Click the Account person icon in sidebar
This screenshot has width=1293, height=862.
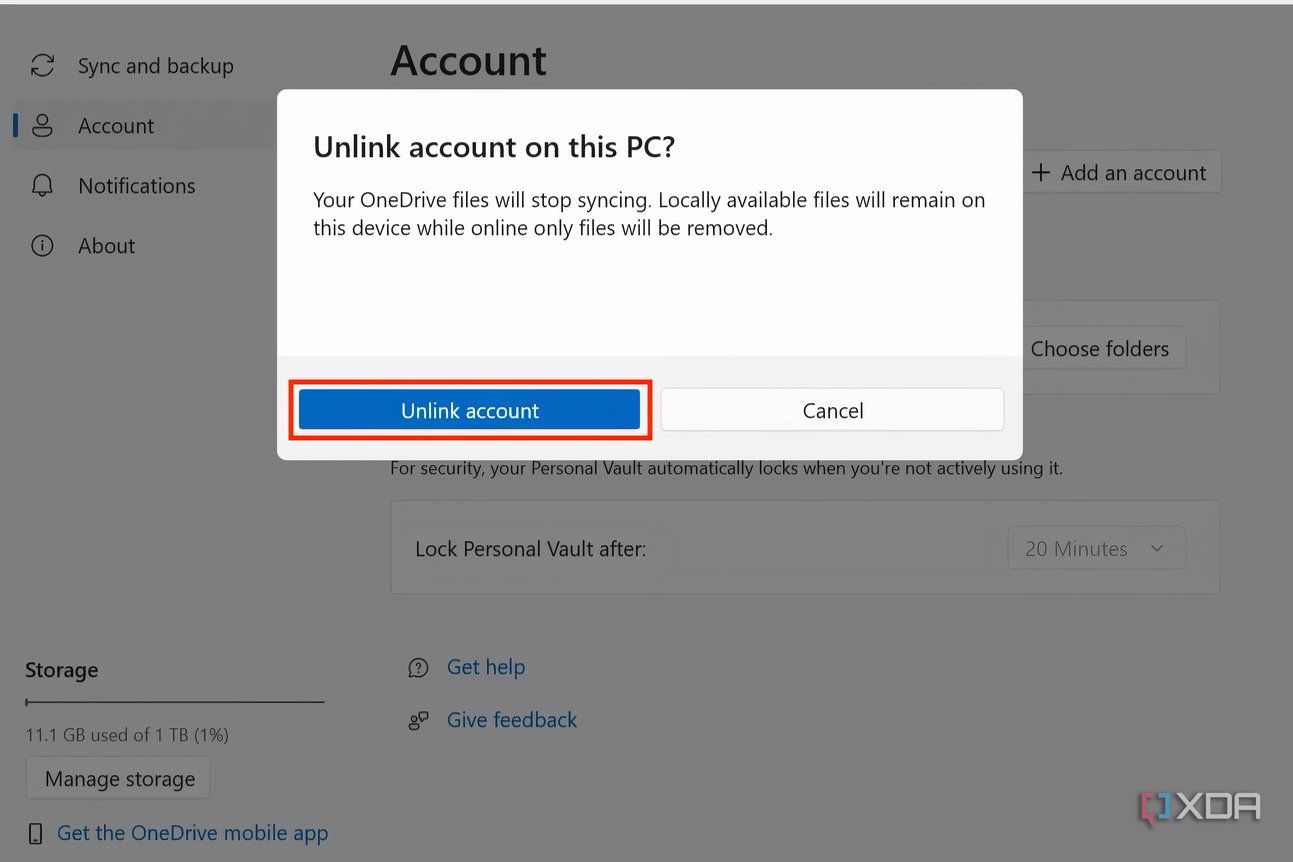pyautogui.click(x=42, y=125)
